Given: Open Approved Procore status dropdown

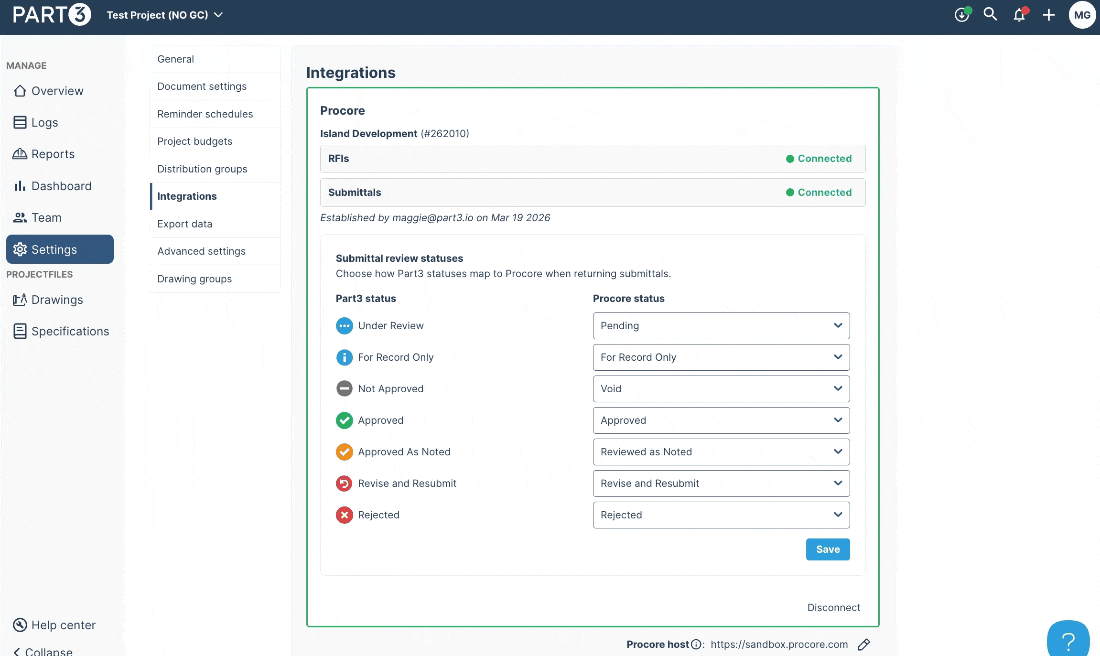Looking at the screenshot, I should click(x=721, y=420).
